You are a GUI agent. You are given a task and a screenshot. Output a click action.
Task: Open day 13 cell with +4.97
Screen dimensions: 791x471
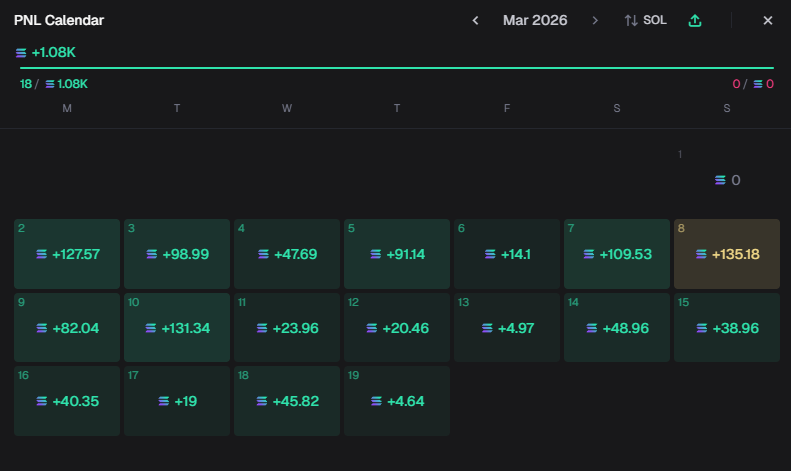507,327
